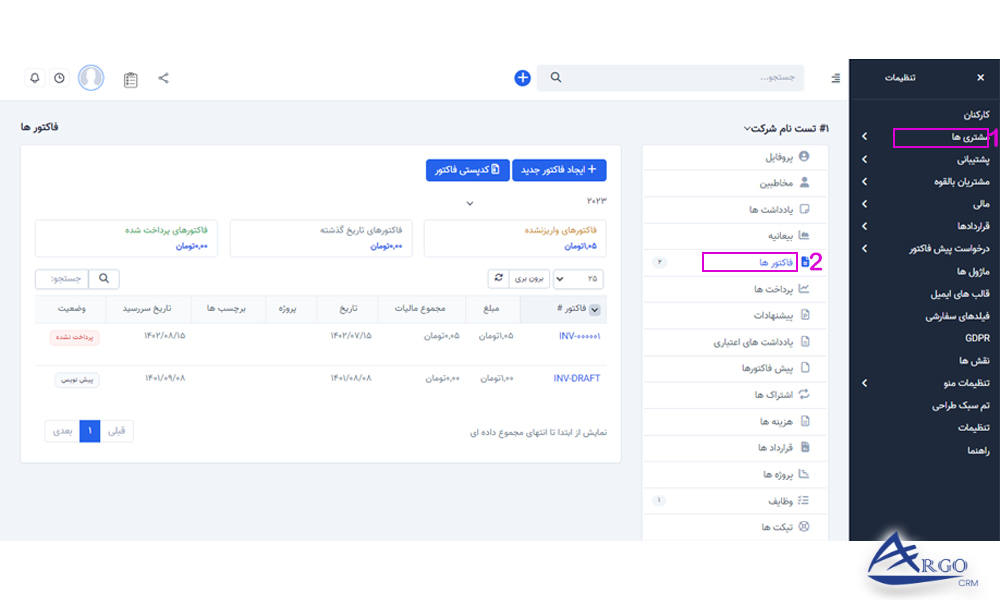Click the profile avatar icon in header

[91, 77]
